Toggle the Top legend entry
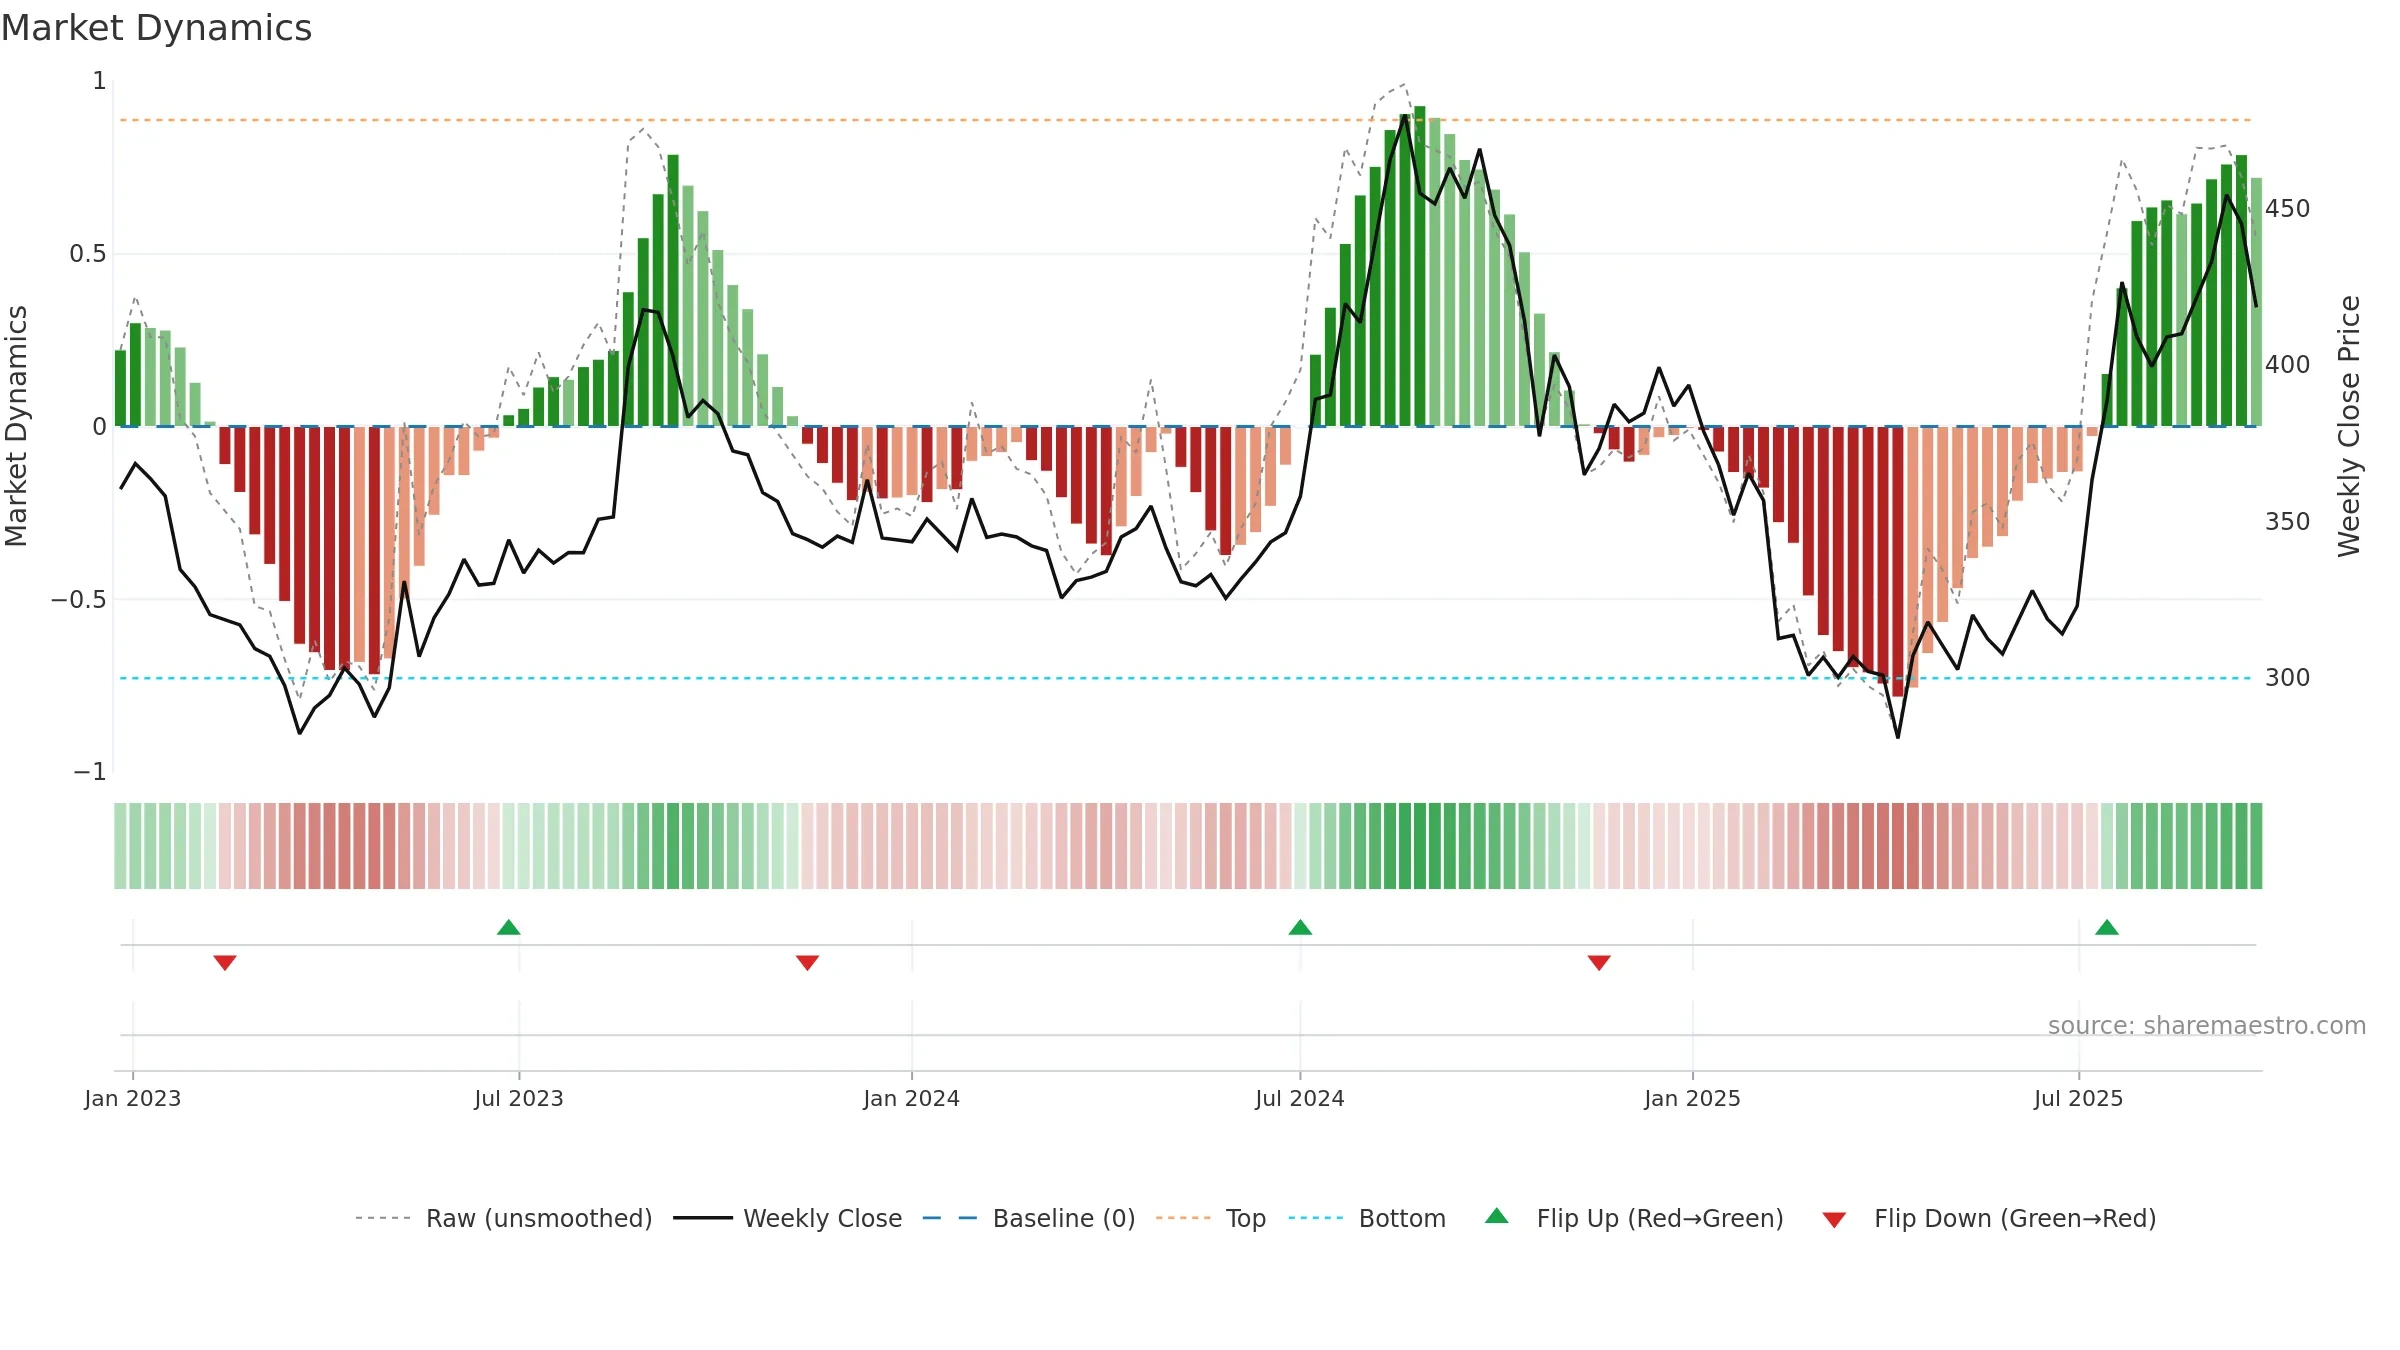Screen dimensions: 2400x1350 click(x=1211, y=1218)
